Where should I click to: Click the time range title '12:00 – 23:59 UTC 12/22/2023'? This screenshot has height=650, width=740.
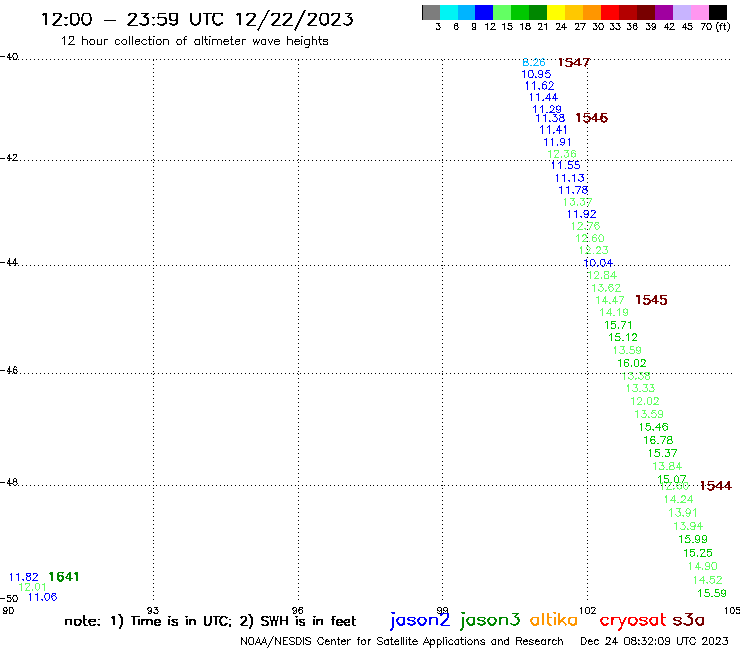coord(197,19)
